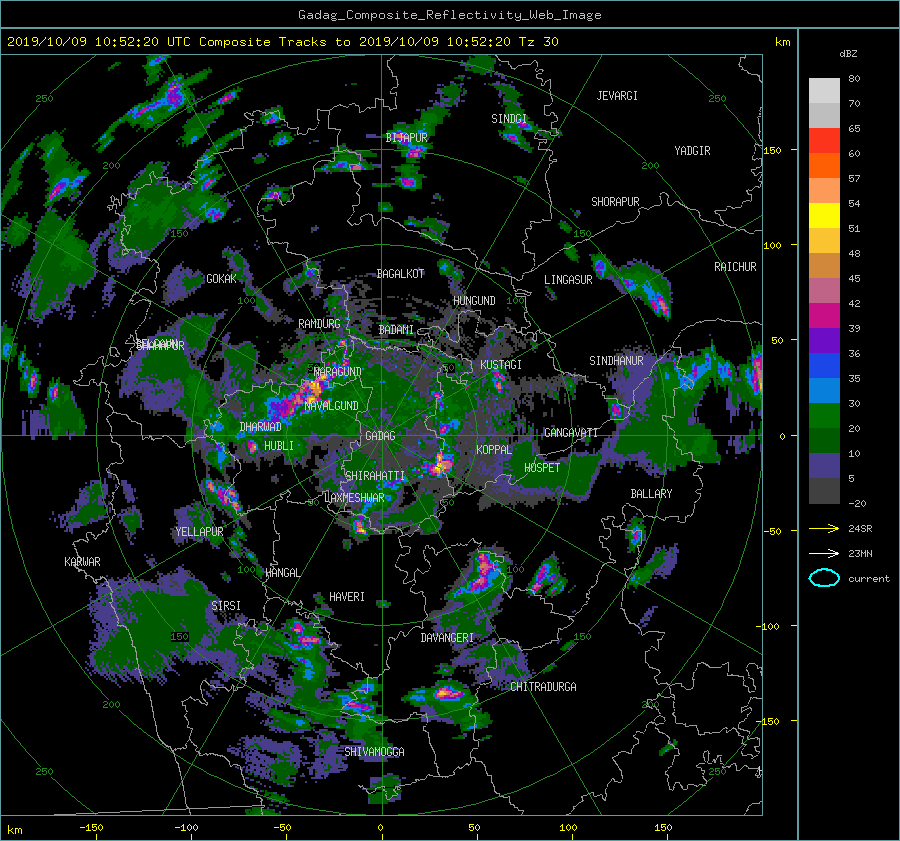Click the red 65 dBZ color swatch
Image resolution: width=900 pixels, height=841 pixels.
click(x=824, y=140)
